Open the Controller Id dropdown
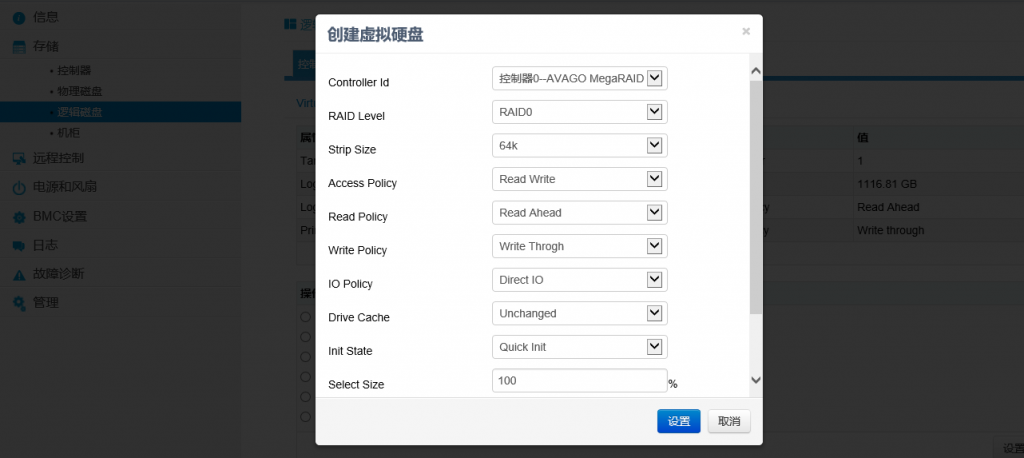Viewport: 1024px width, 458px height. point(579,78)
